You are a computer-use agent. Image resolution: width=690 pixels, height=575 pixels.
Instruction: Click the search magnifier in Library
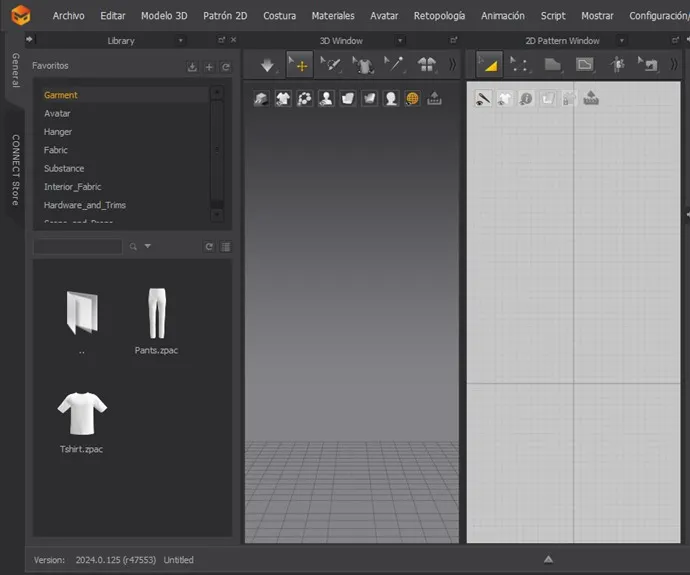(x=133, y=246)
